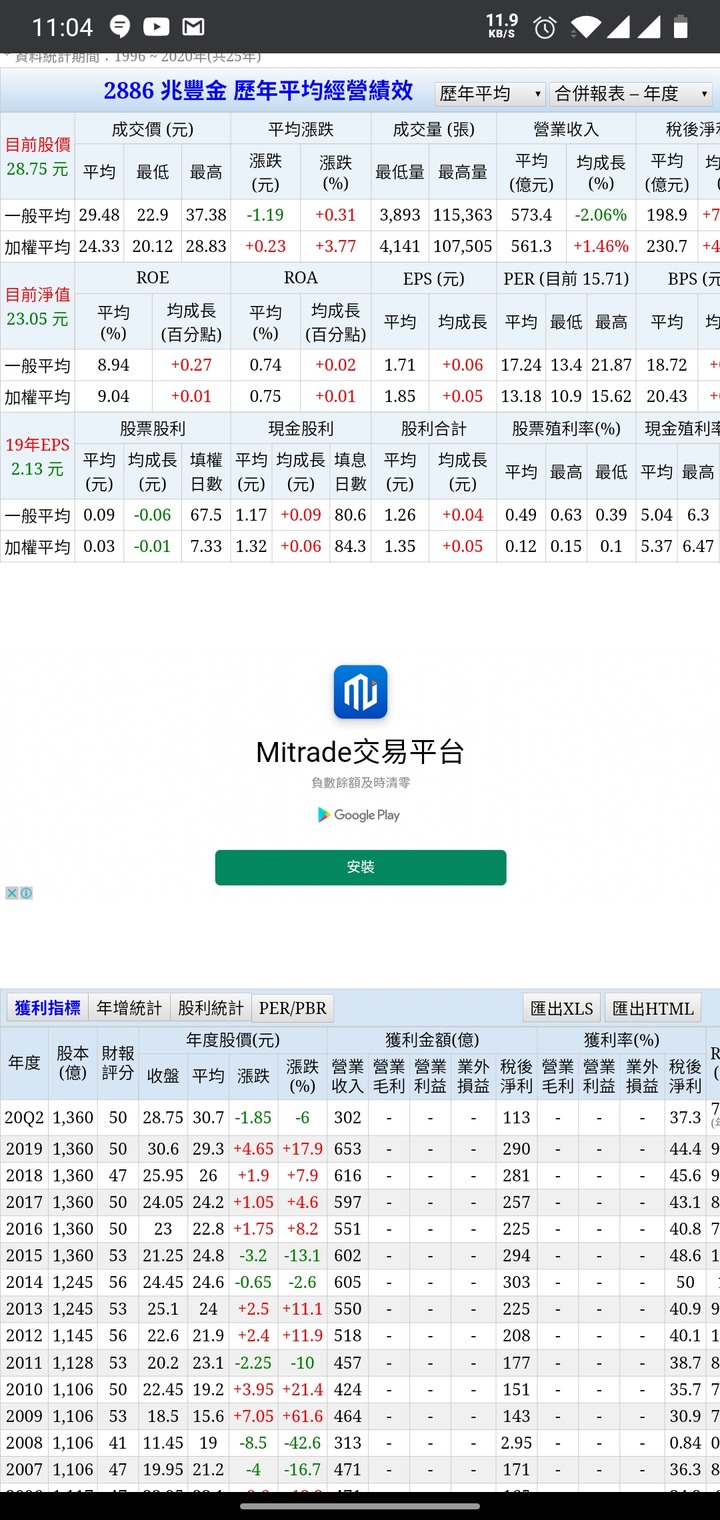The width and height of the screenshot is (720, 1520).
Task: Tap the 成交價 (元) column header
Action: [x=153, y=129]
